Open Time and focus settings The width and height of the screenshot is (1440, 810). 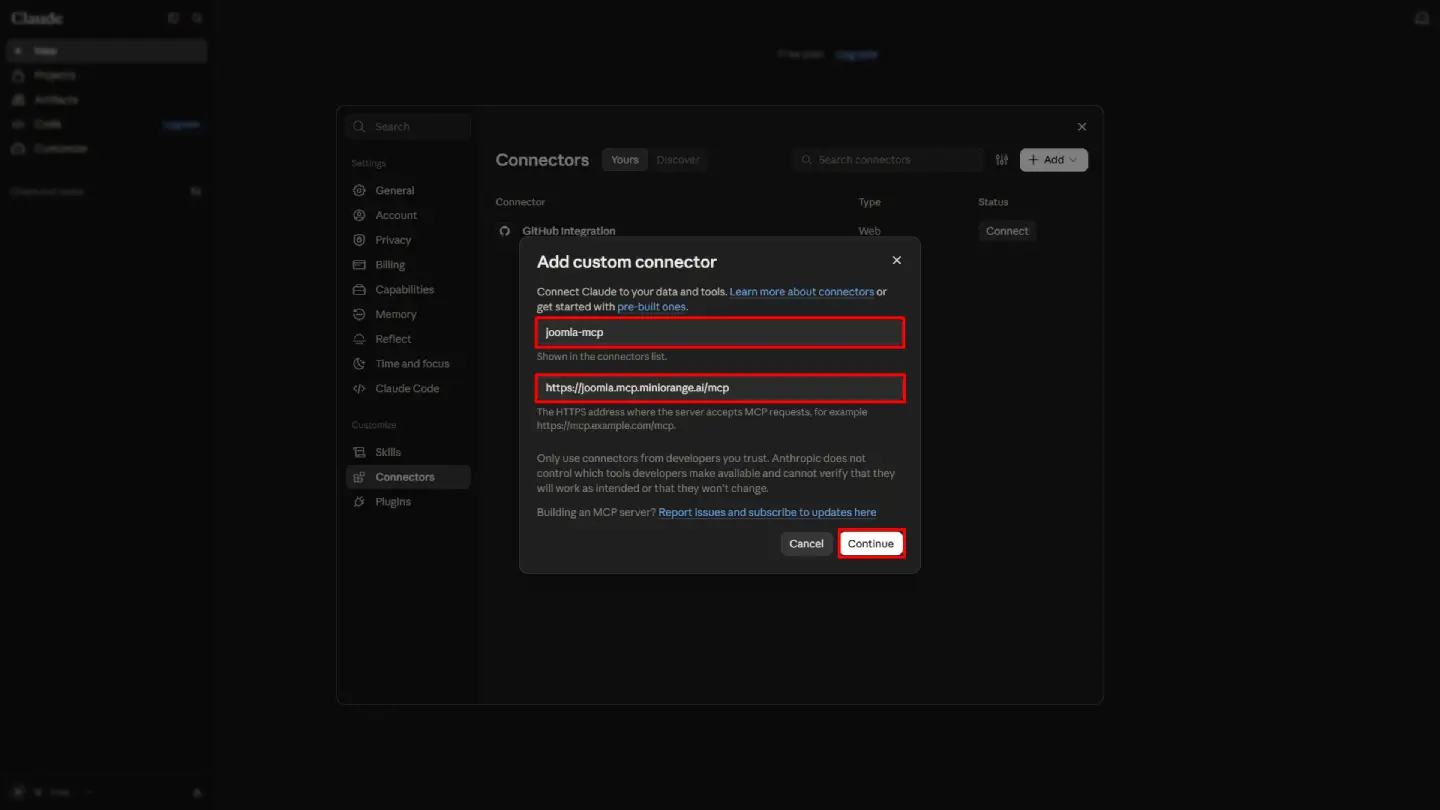(408, 364)
